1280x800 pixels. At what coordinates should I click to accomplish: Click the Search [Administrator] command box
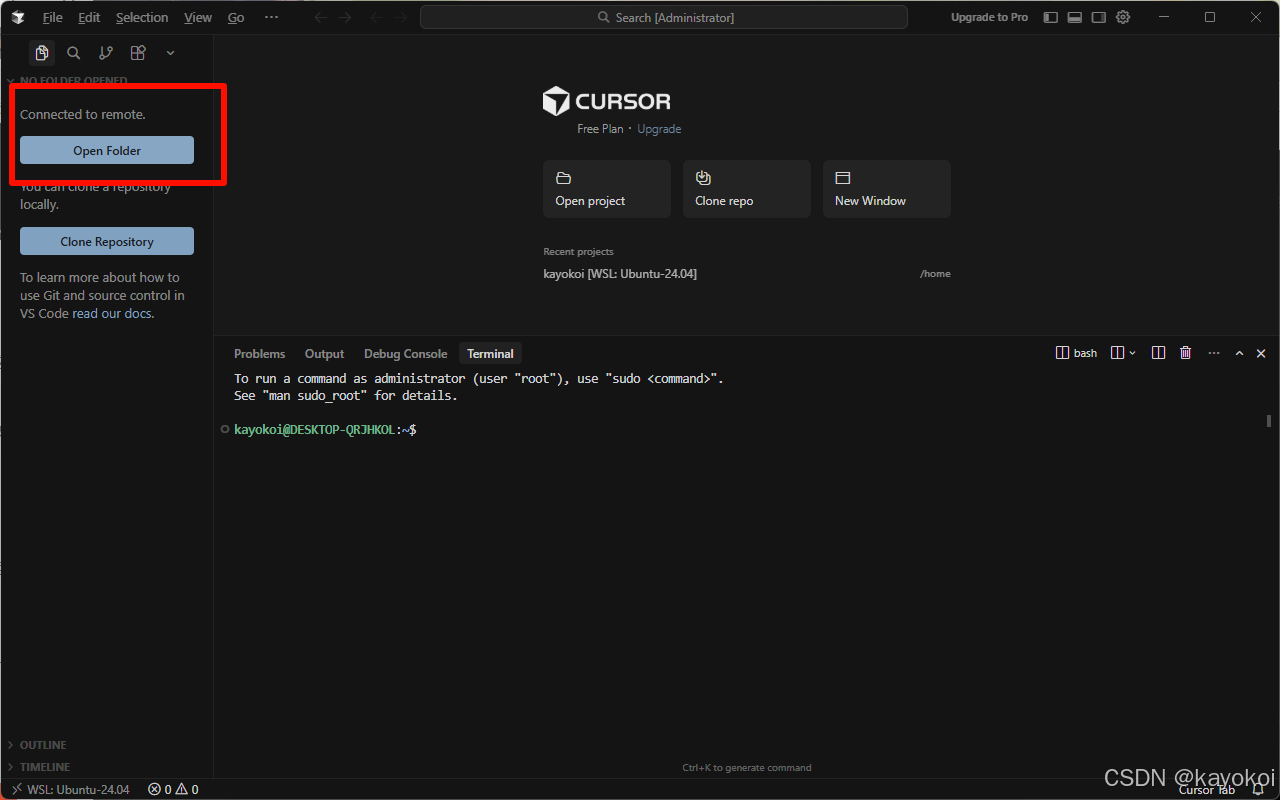click(664, 17)
